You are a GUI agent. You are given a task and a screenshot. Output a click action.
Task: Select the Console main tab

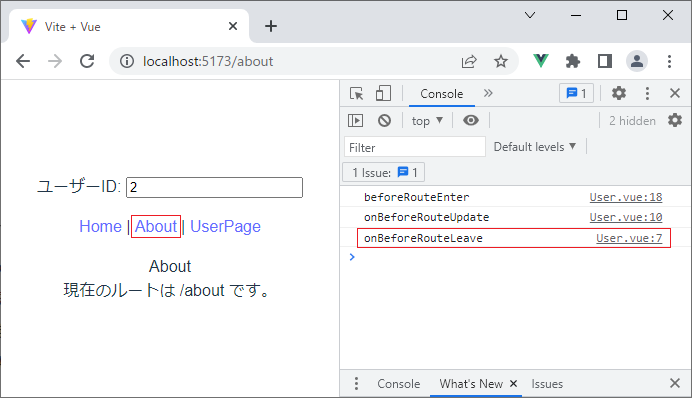[x=441, y=94]
